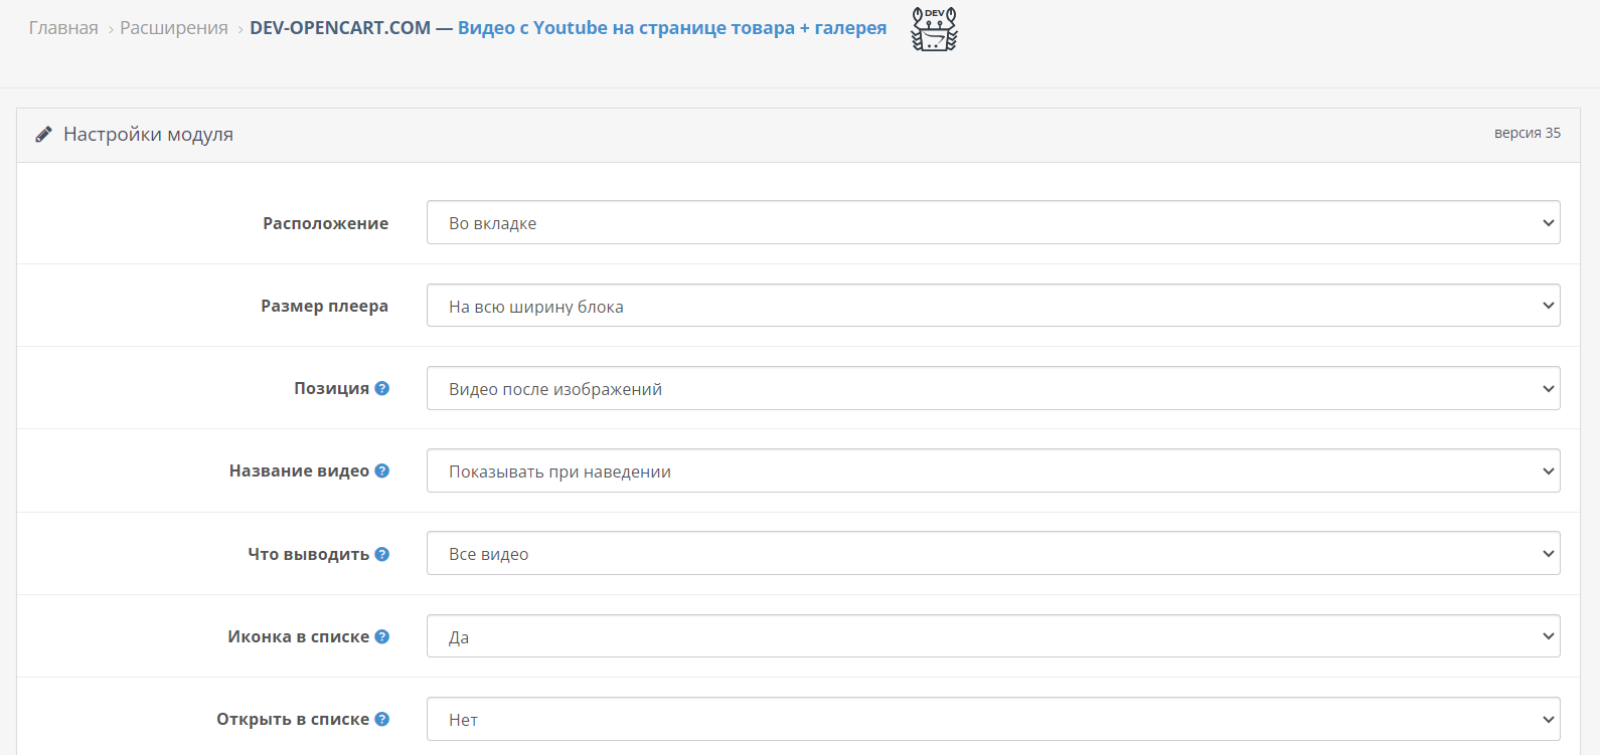Click the DEV-OPENCART.COM heading text
The image size is (1600, 756).
pyautogui.click(x=340, y=28)
